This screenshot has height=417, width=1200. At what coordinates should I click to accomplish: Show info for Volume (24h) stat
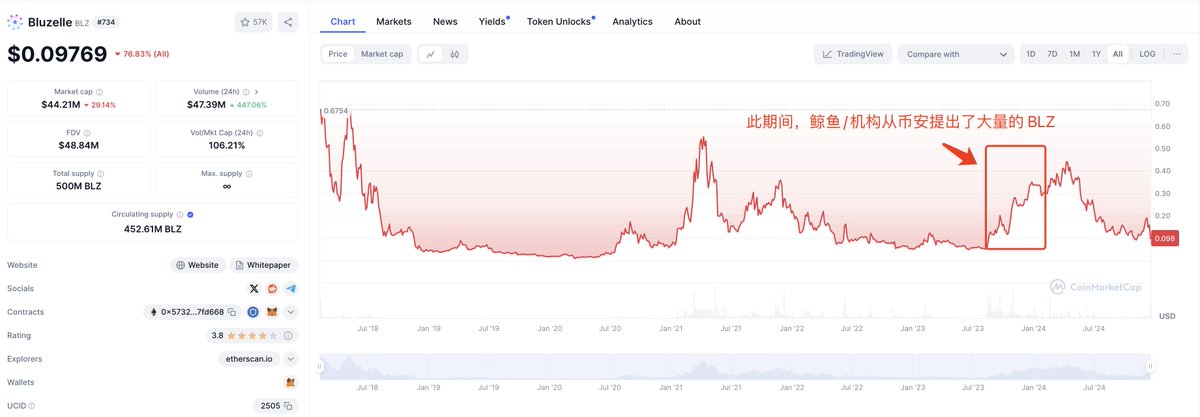pos(245,91)
